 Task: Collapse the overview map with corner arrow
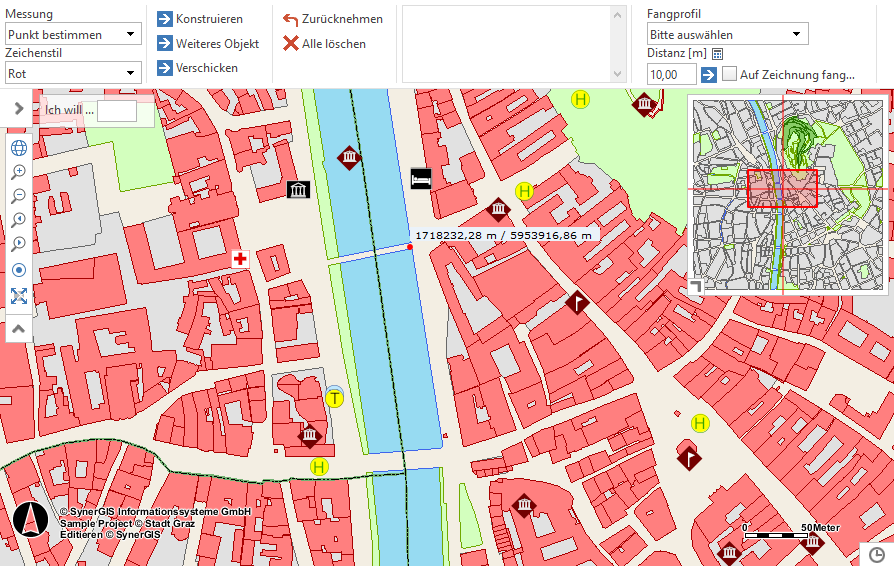click(696, 287)
